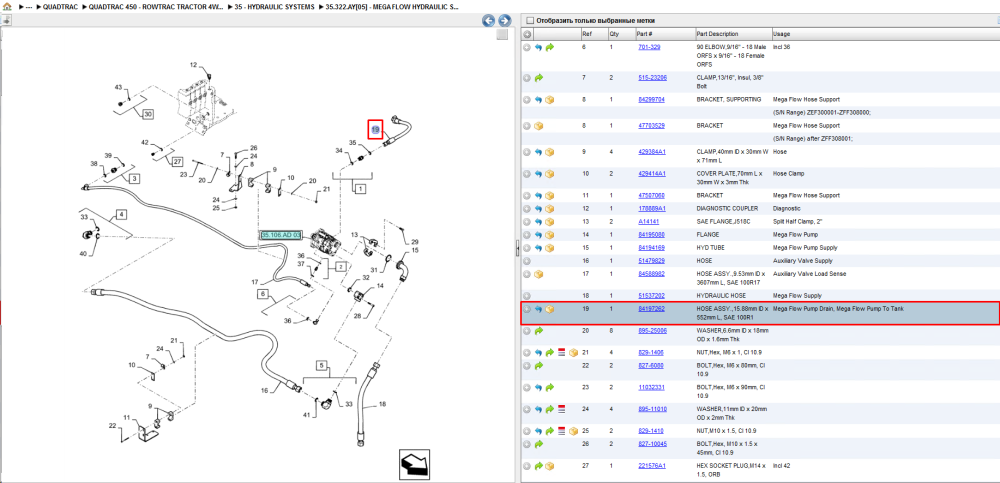This screenshot has width=1000, height=483.
Task: Add part 47703529 bracket to picklist
Action: [x=527, y=126]
